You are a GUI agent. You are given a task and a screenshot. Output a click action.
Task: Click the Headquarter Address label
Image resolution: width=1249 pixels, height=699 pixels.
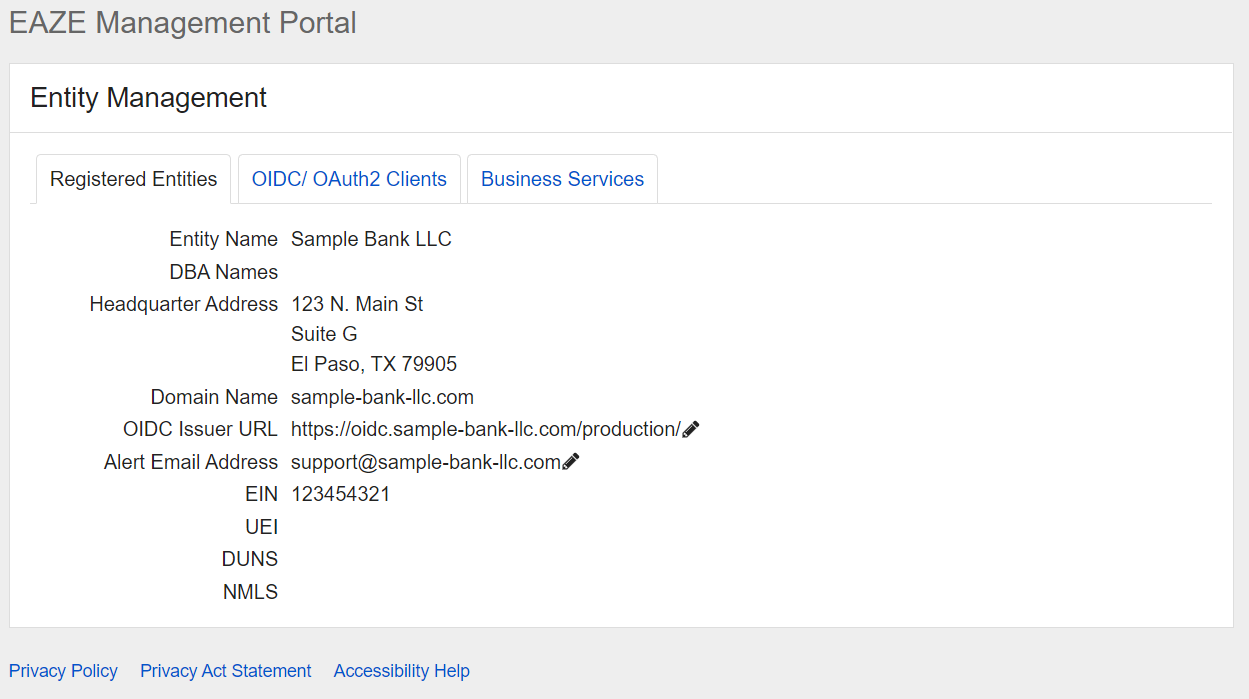pyautogui.click(x=183, y=305)
